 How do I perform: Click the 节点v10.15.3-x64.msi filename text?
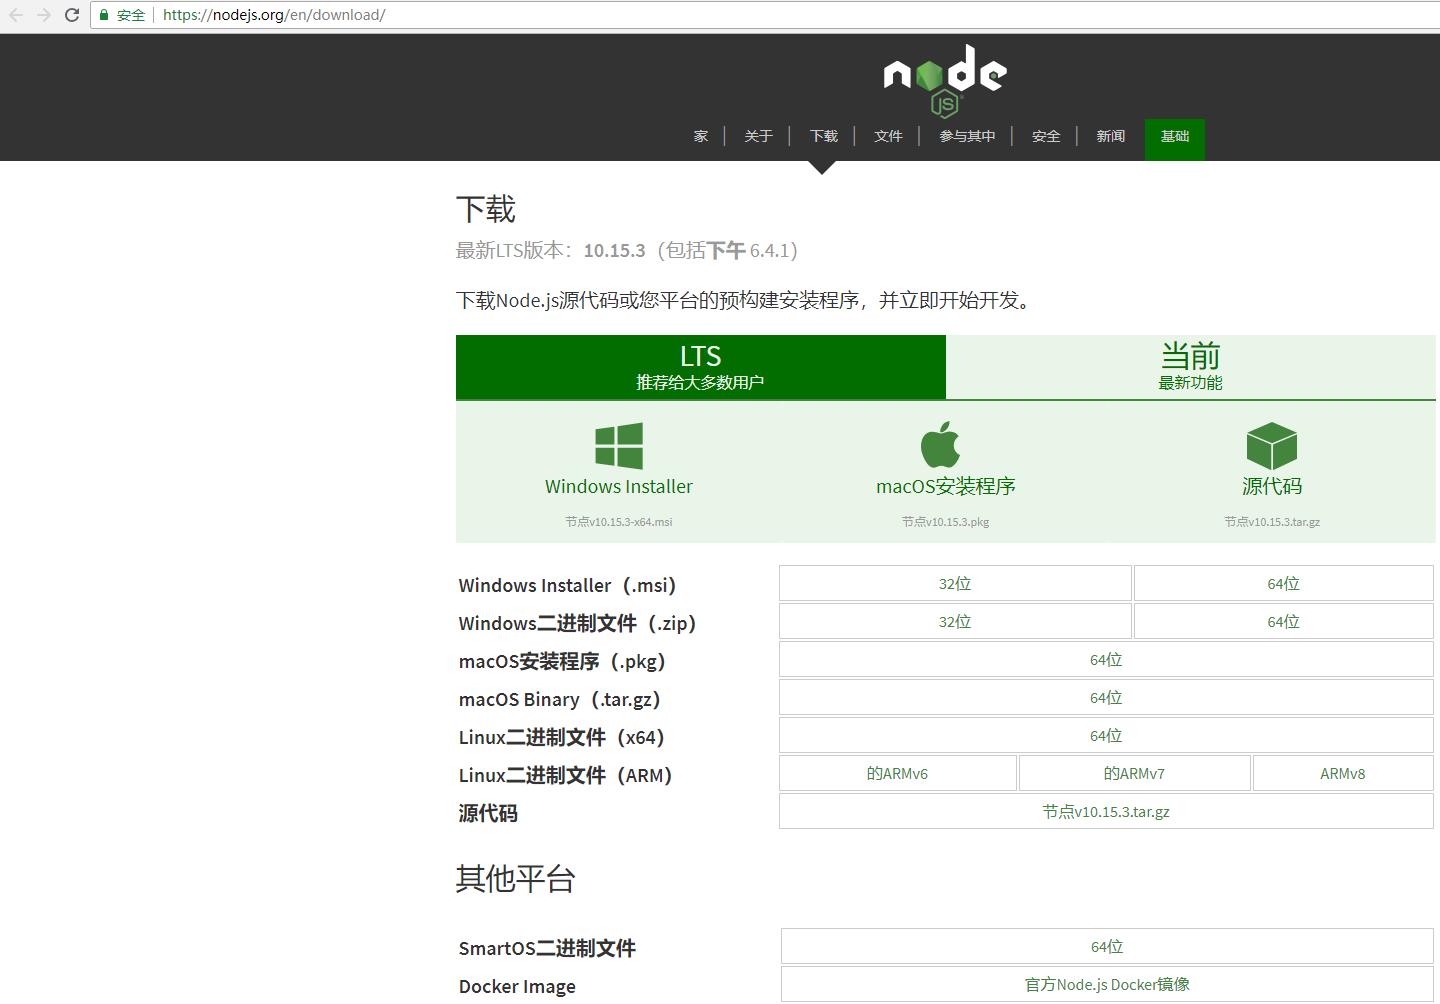tap(619, 522)
